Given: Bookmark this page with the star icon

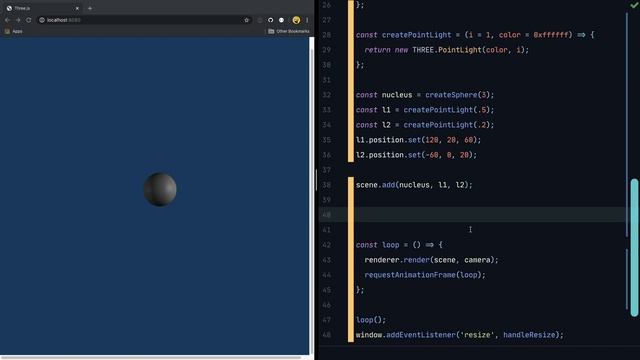Looking at the screenshot, I should [247, 20].
